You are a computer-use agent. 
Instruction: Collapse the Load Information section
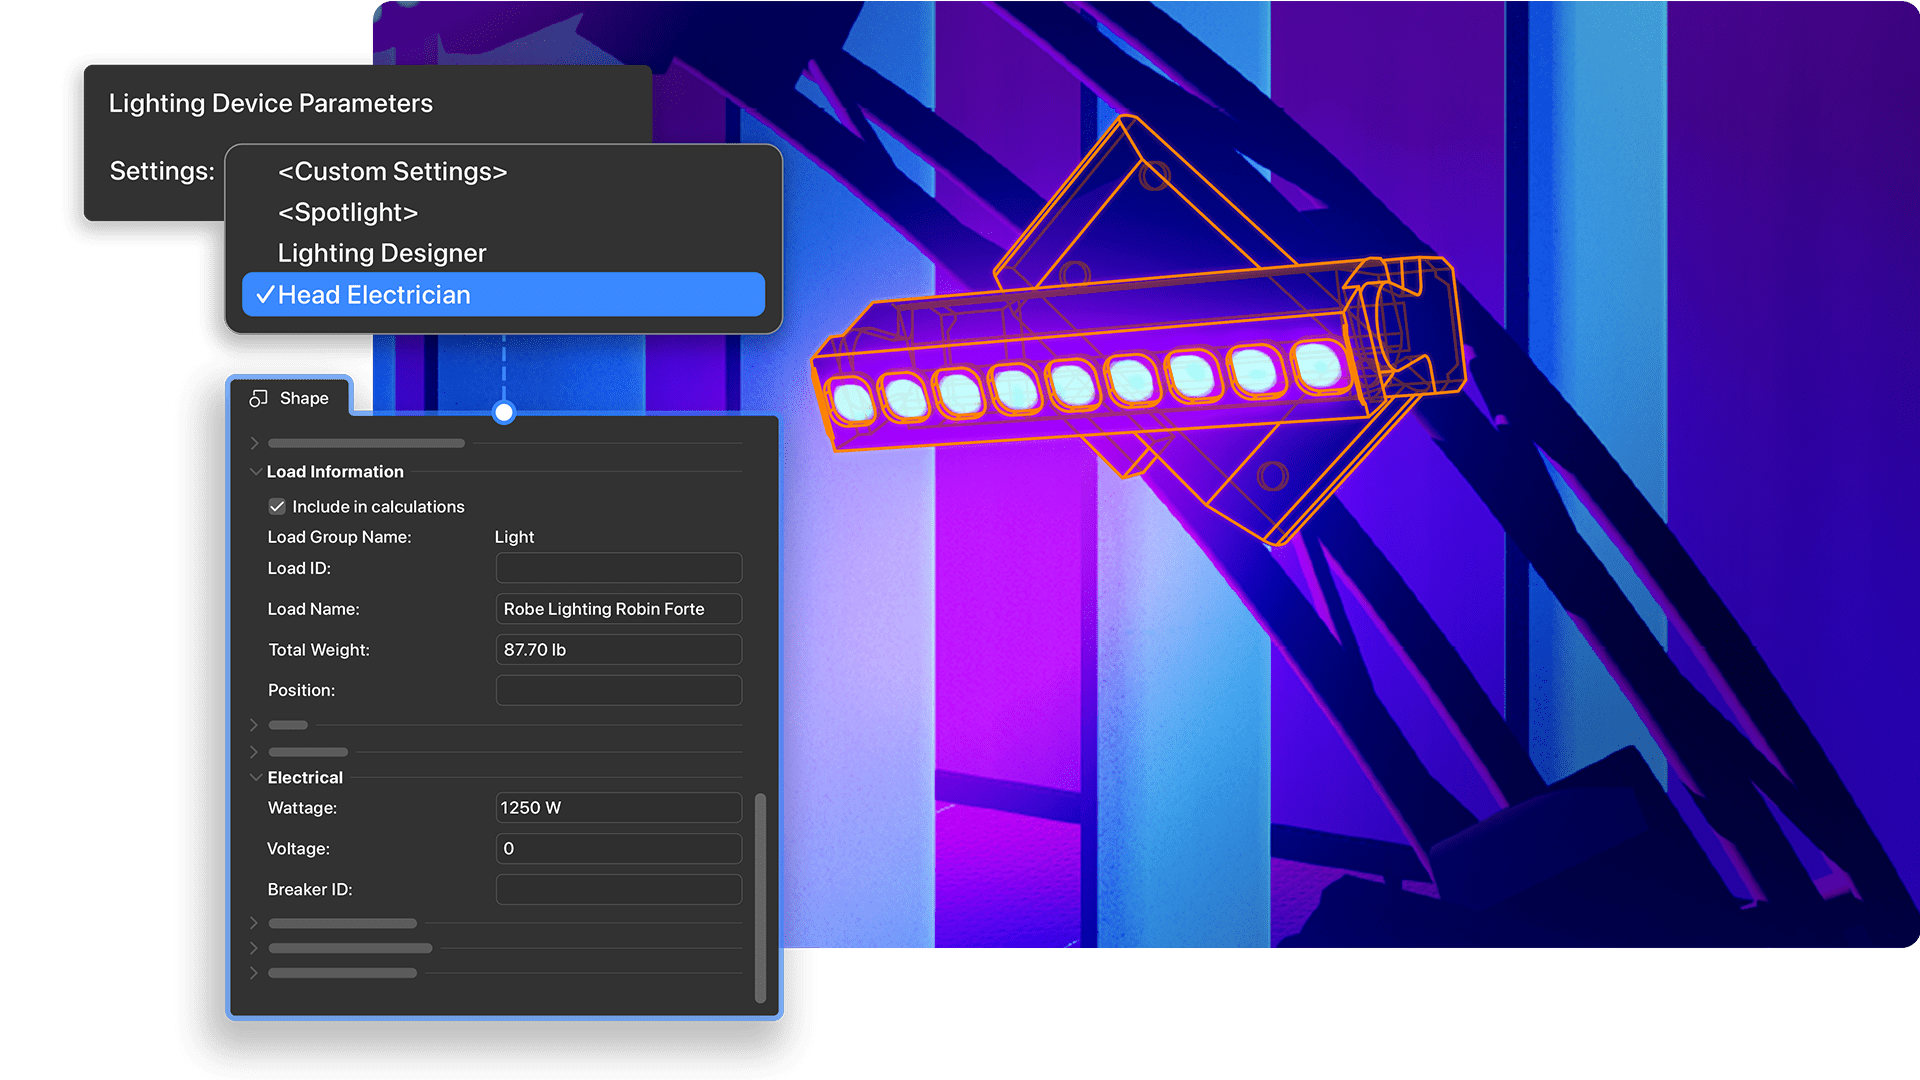(x=255, y=472)
